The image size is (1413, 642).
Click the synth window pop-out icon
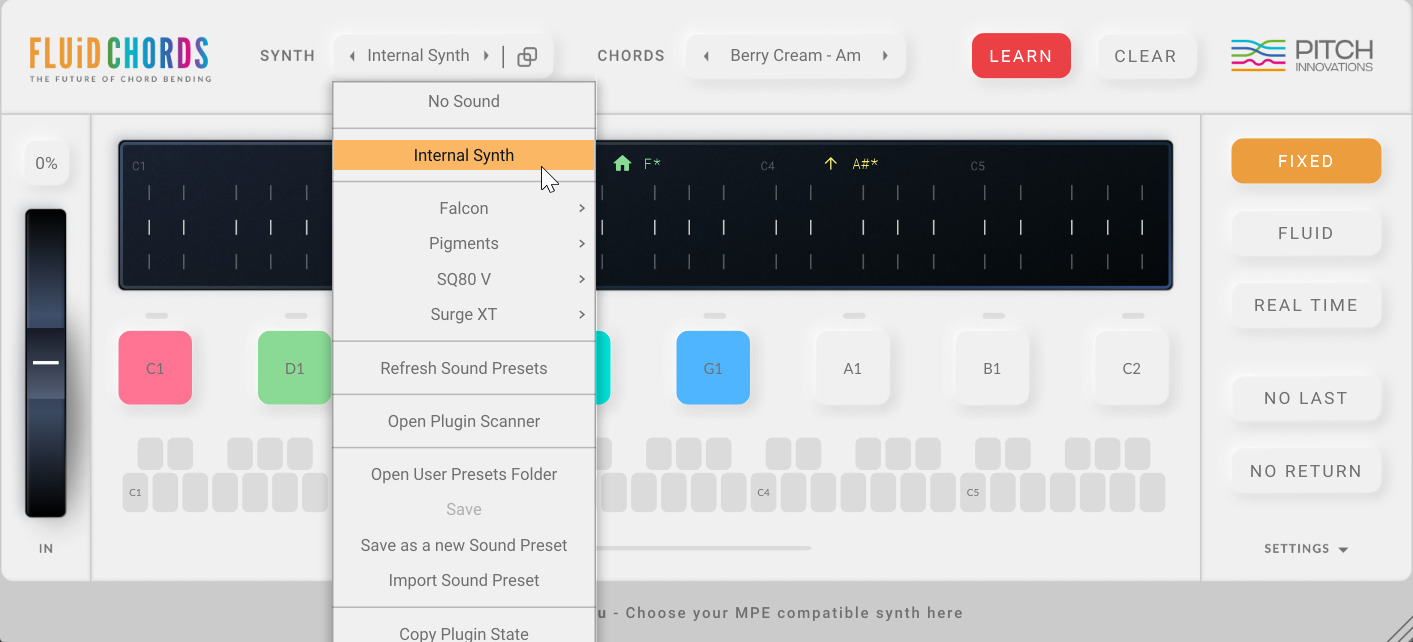(x=527, y=57)
